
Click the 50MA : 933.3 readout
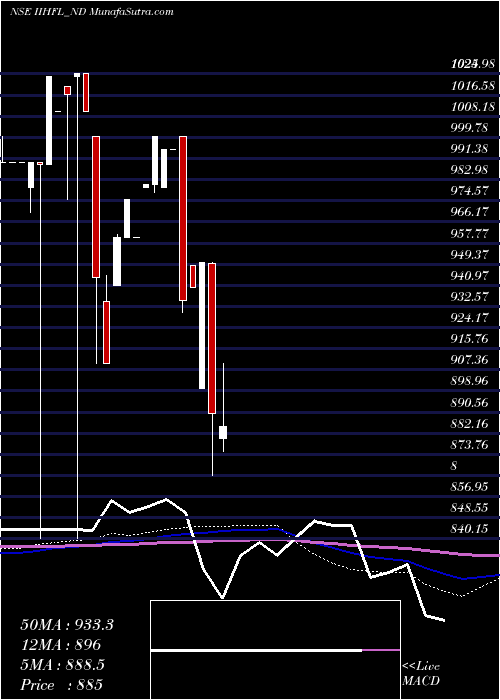point(67,625)
